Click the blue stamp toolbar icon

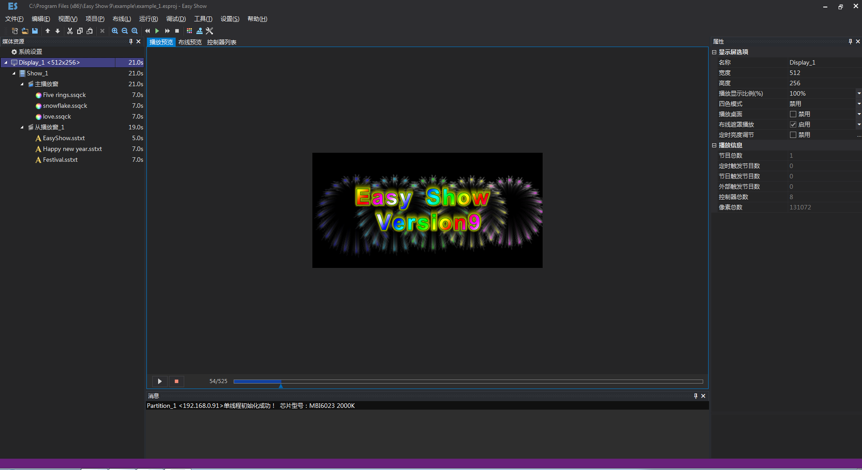[x=200, y=31]
